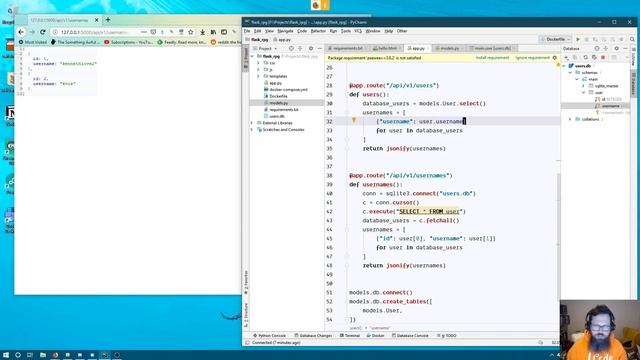The image size is (640, 360).
Task: Open the Docker tool window
Action: click(x=376, y=336)
